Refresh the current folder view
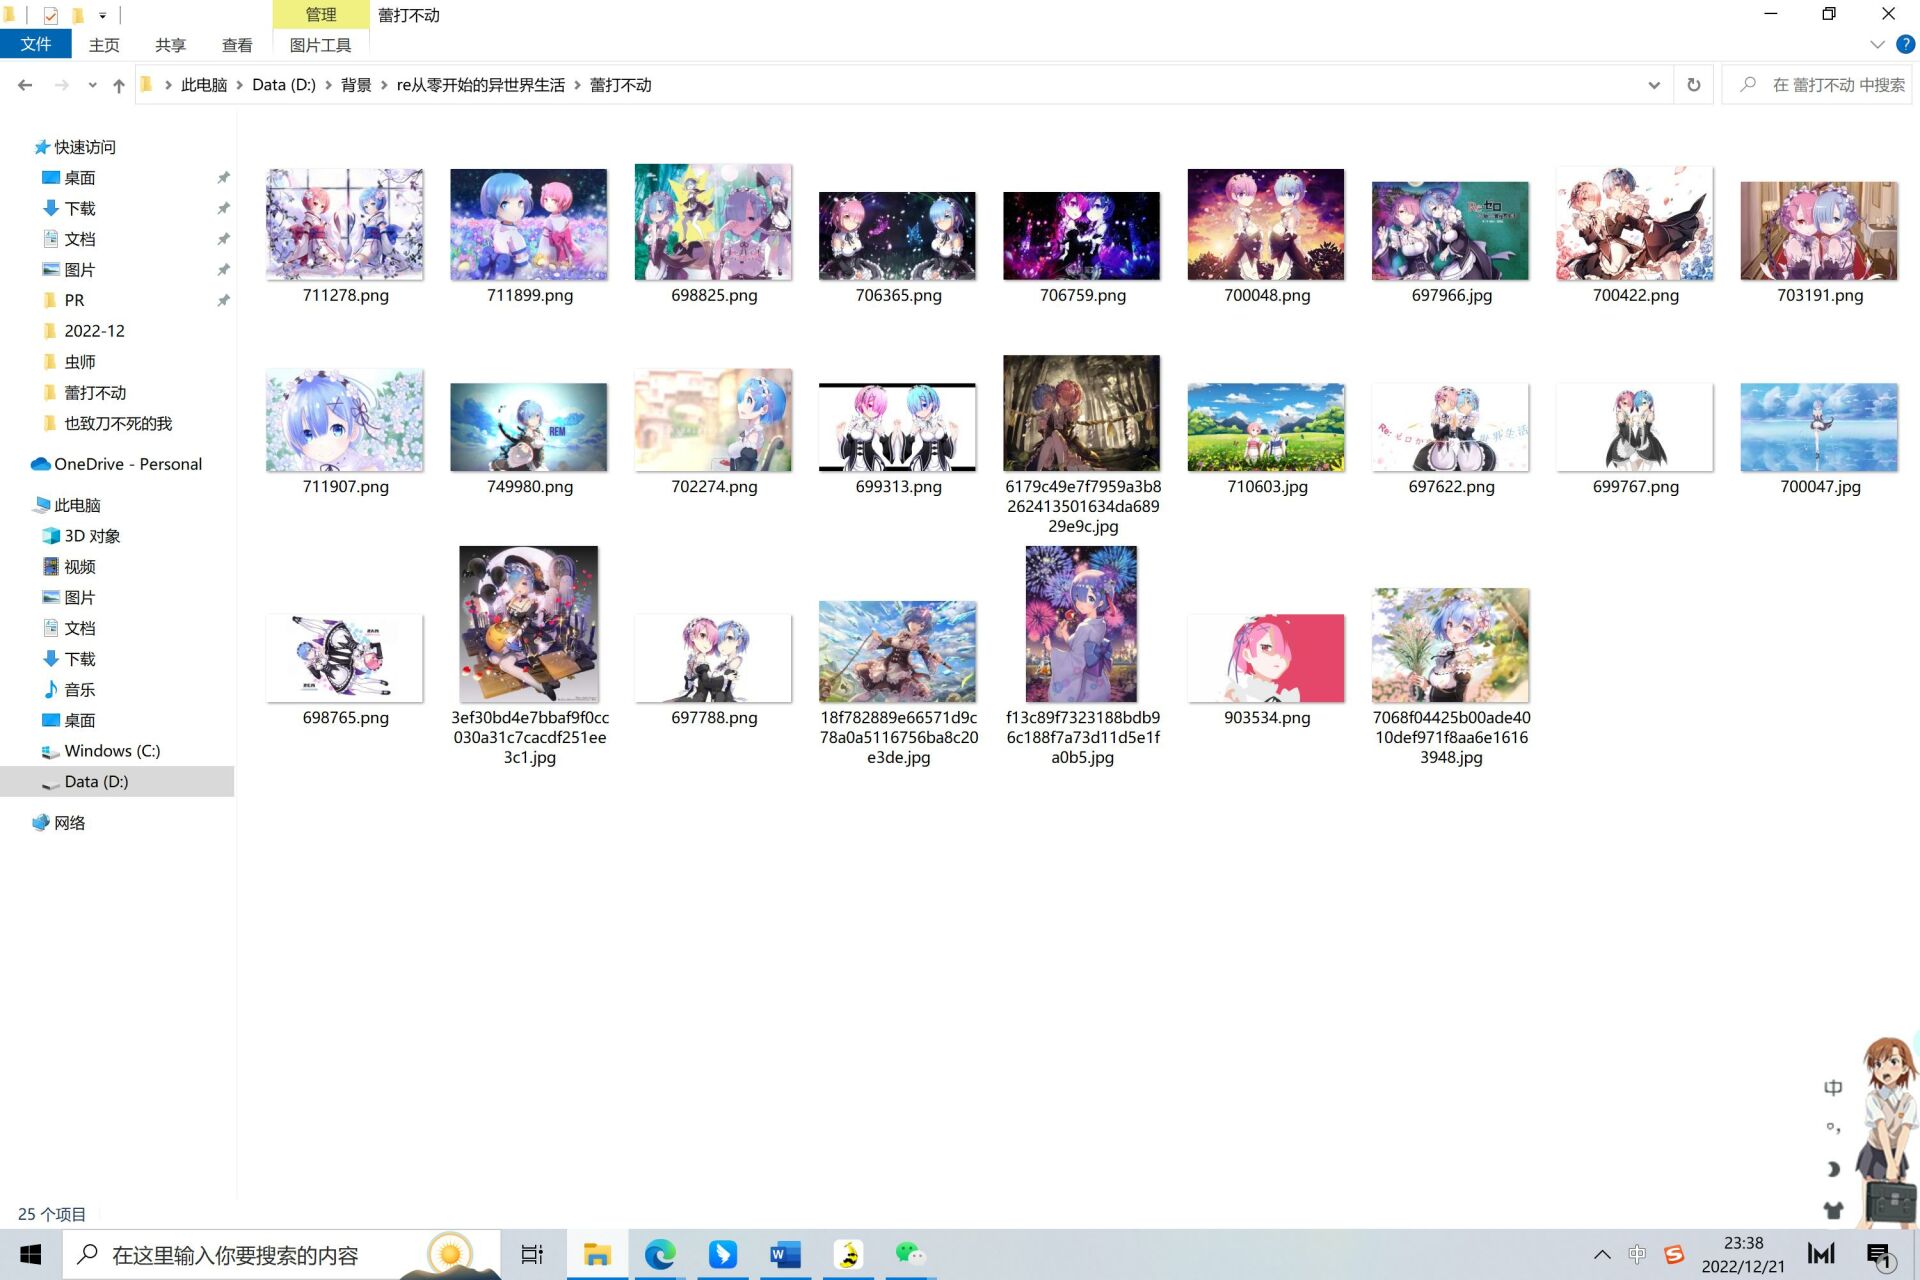The height and width of the screenshot is (1280, 1920). tap(1693, 85)
